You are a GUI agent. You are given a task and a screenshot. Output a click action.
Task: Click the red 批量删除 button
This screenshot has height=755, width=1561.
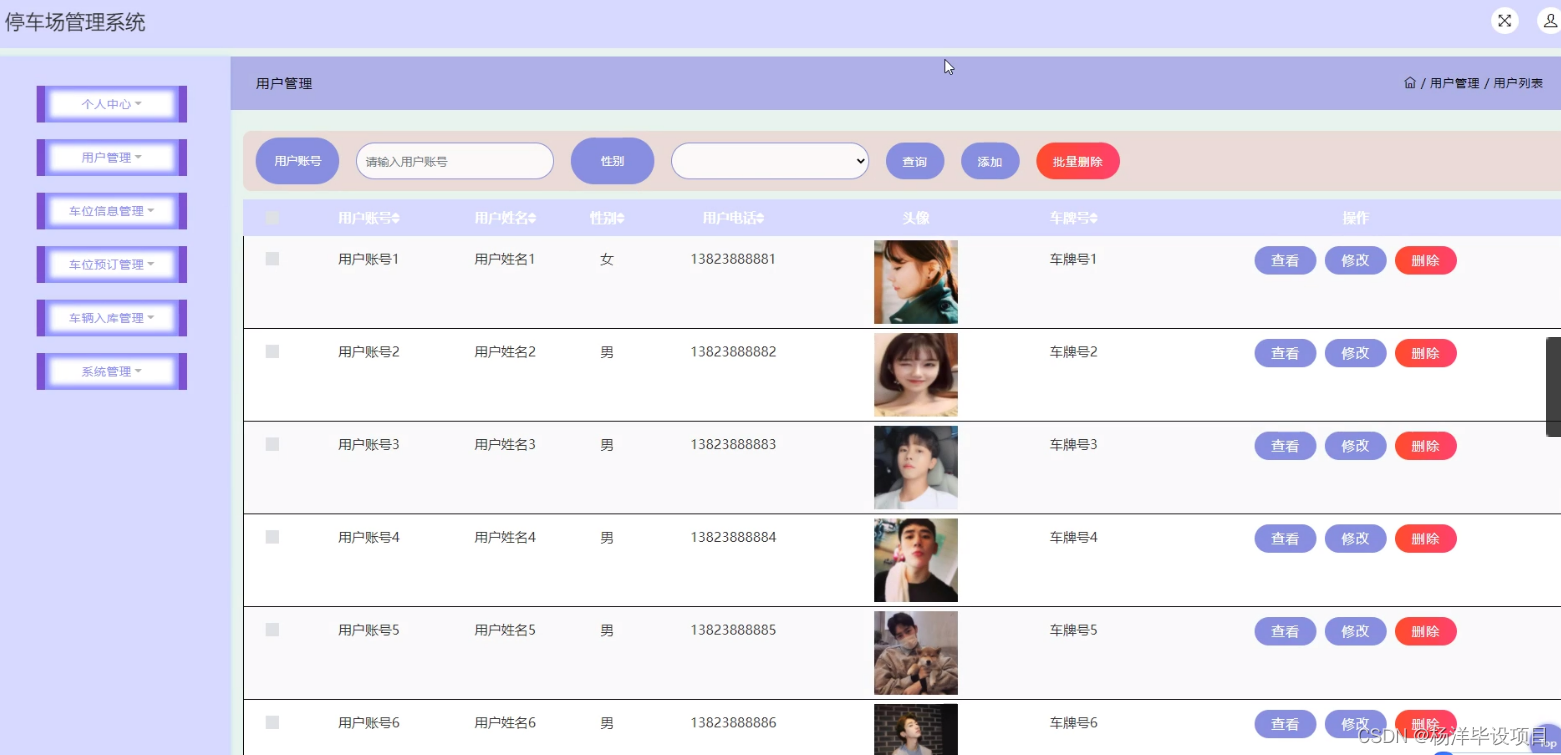[x=1077, y=160]
